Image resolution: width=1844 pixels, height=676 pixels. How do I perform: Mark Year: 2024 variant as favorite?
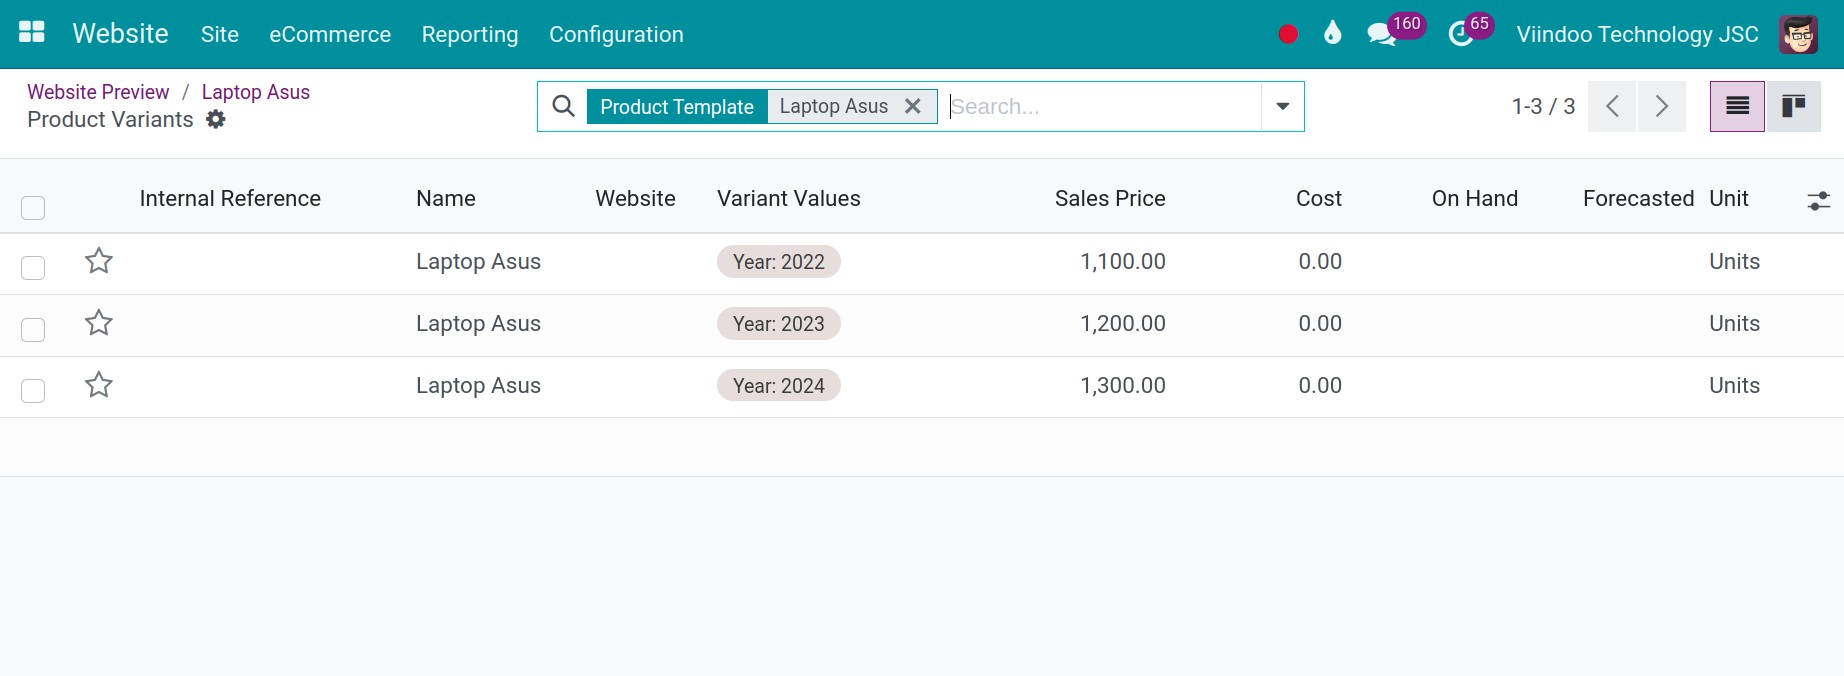click(99, 385)
